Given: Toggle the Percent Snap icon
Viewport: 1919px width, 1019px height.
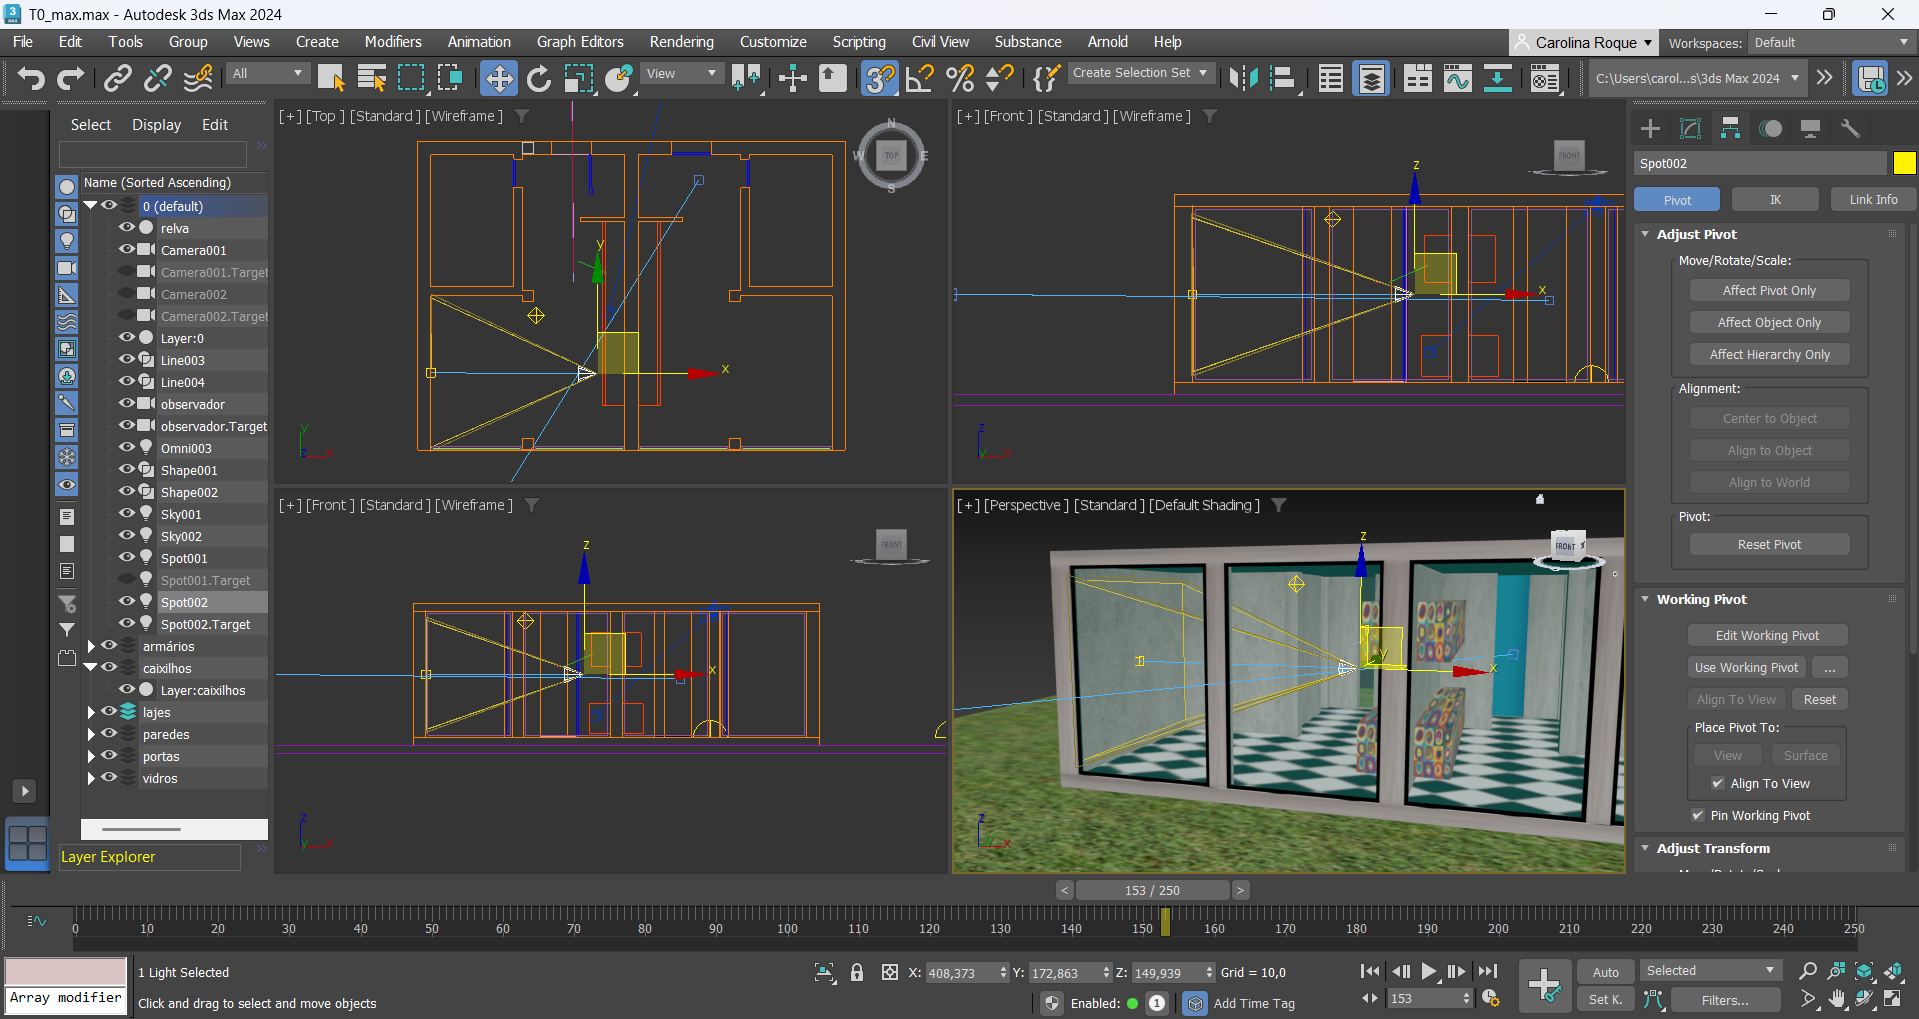Looking at the screenshot, I should [x=959, y=78].
